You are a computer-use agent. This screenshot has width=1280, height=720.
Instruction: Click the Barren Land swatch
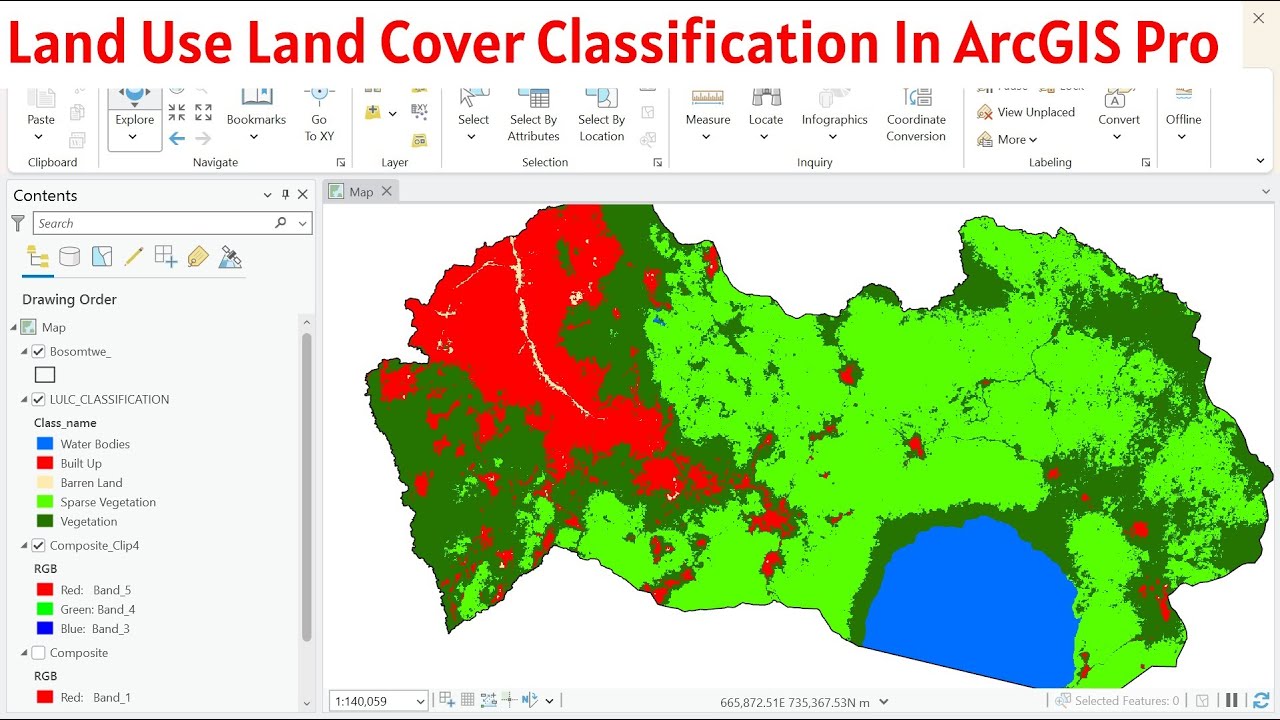(x=44, y=482)
